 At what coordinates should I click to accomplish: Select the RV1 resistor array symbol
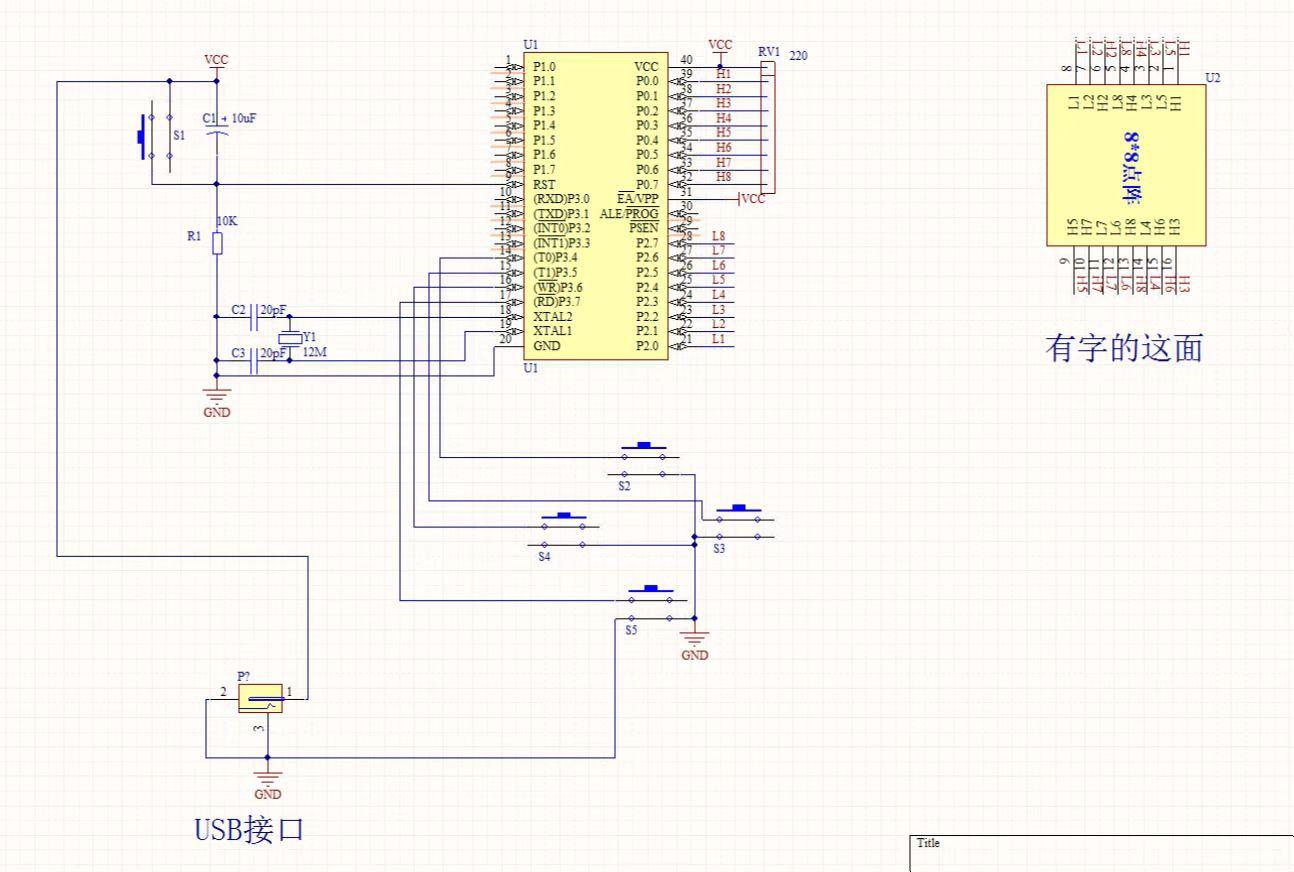[767, 128]
